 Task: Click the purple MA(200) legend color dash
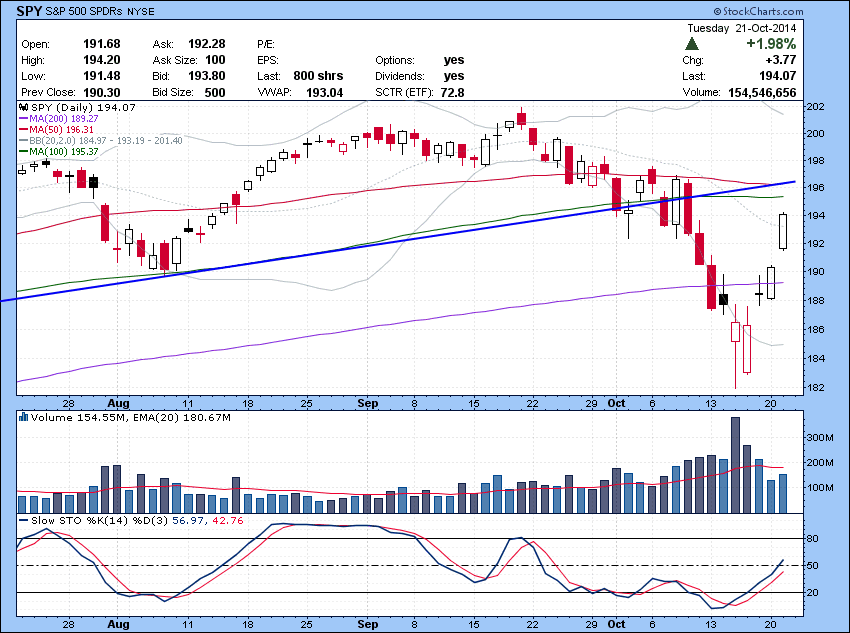23,119
